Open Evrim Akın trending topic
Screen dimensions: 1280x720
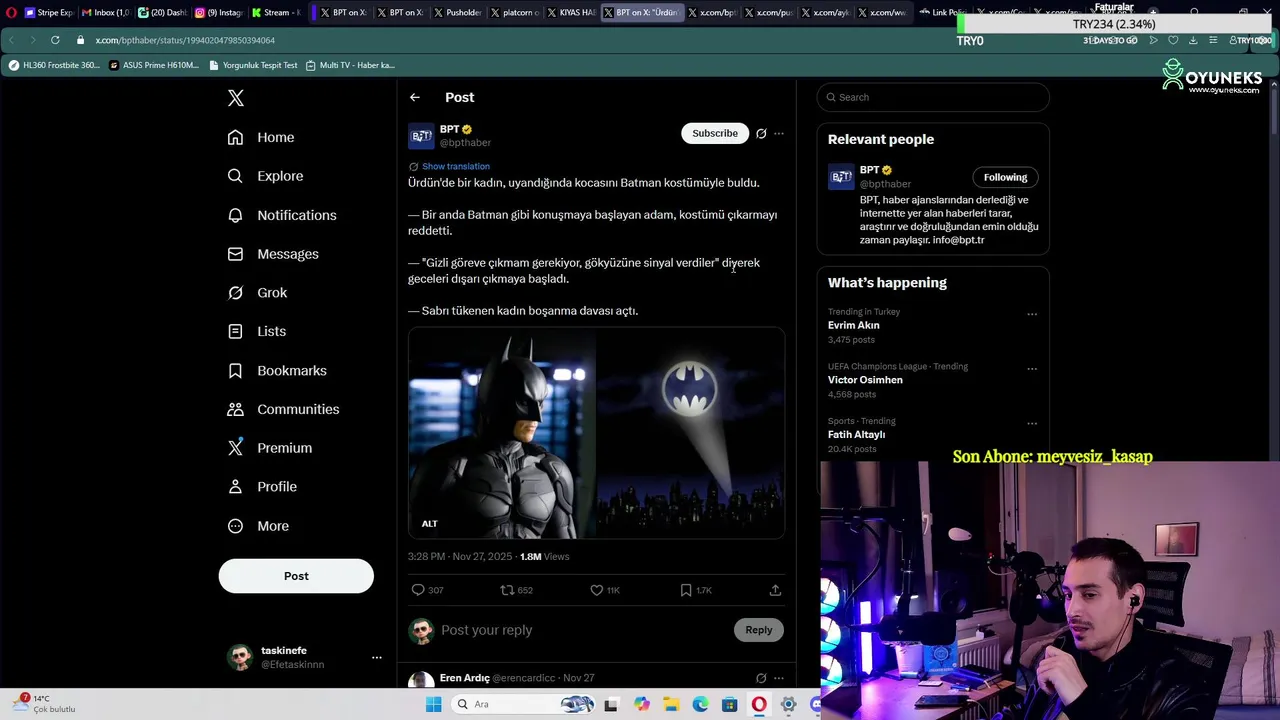click(854, 325)
